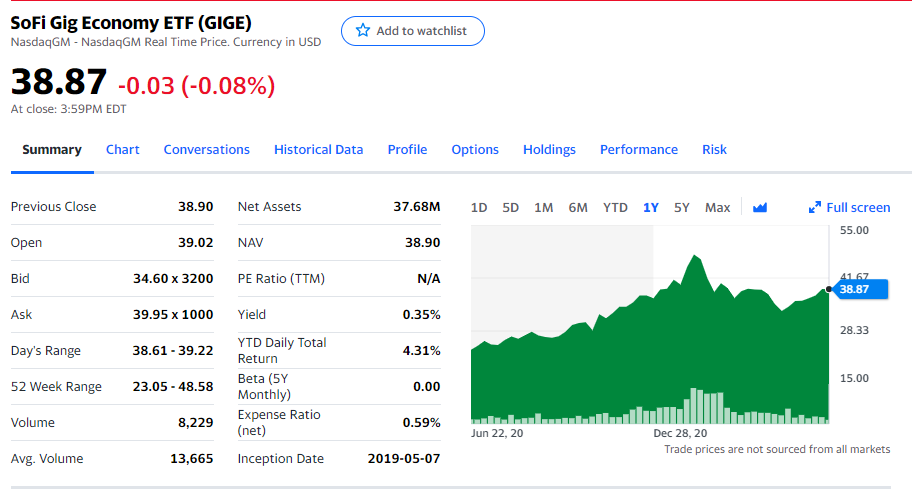Open the Chart tab
Viewport: 912px width, 497px height.
click(123, 150)
